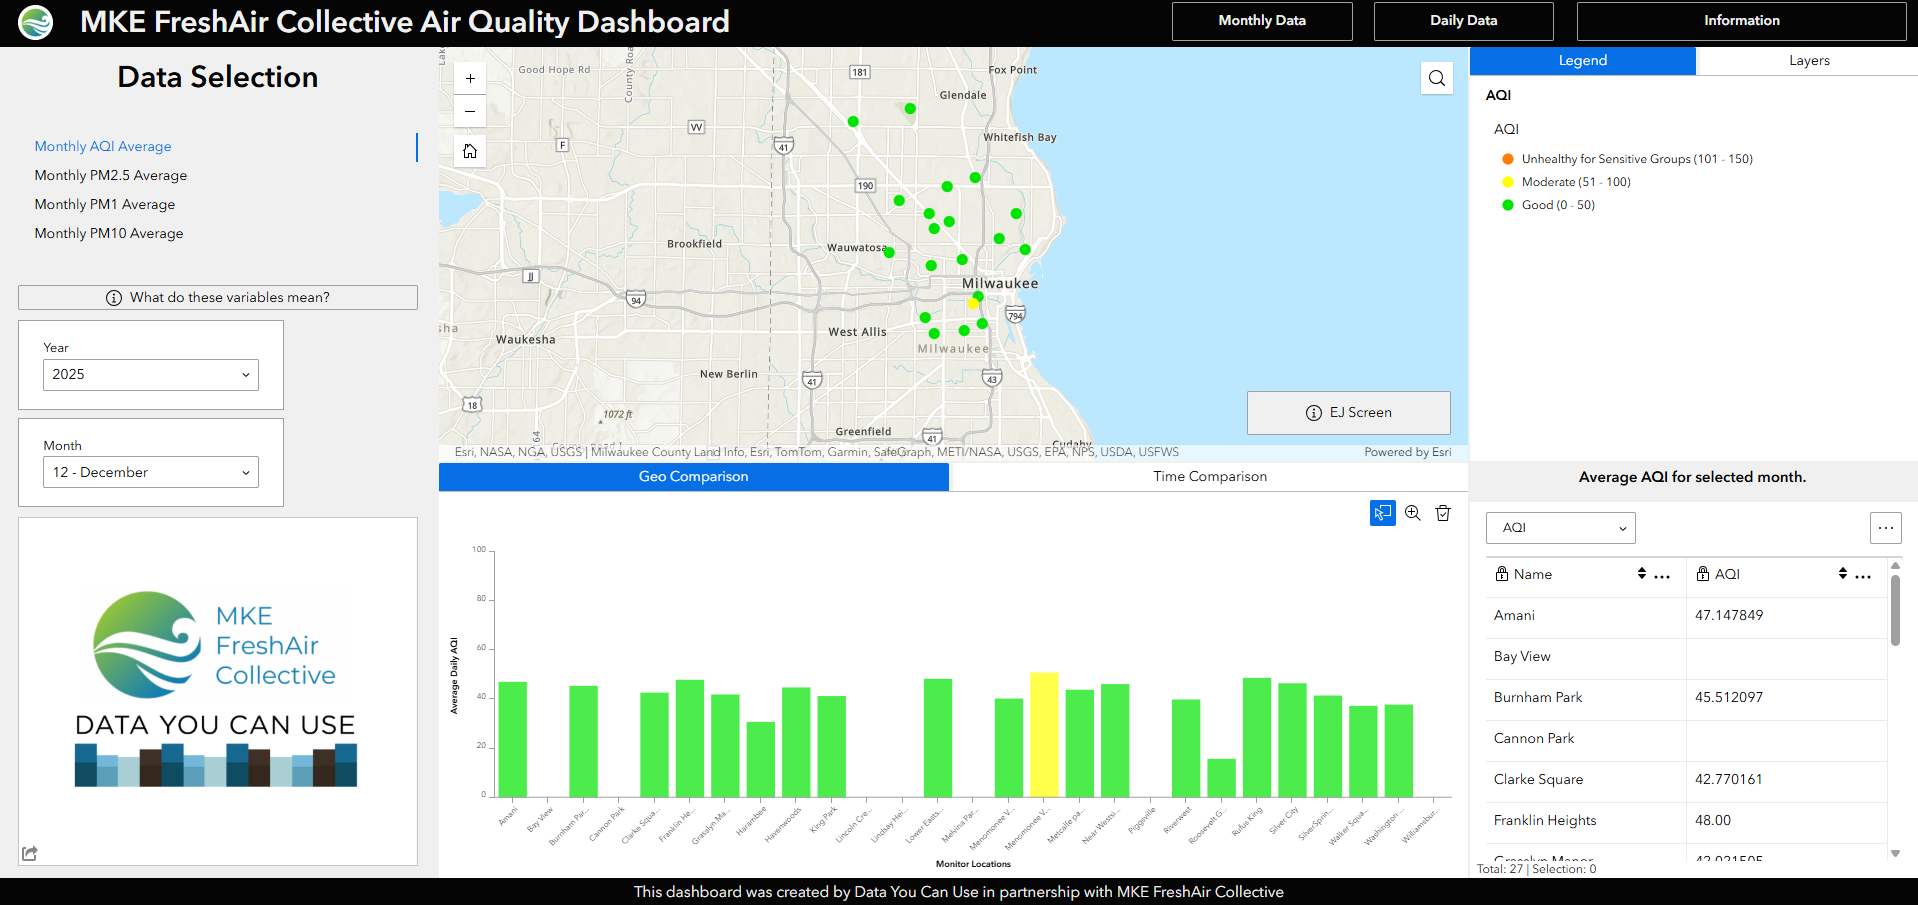Open table options ellipsis button
Viewport: 1918px width, 905px height.
pyautogui.click(x=1886, y=528)
